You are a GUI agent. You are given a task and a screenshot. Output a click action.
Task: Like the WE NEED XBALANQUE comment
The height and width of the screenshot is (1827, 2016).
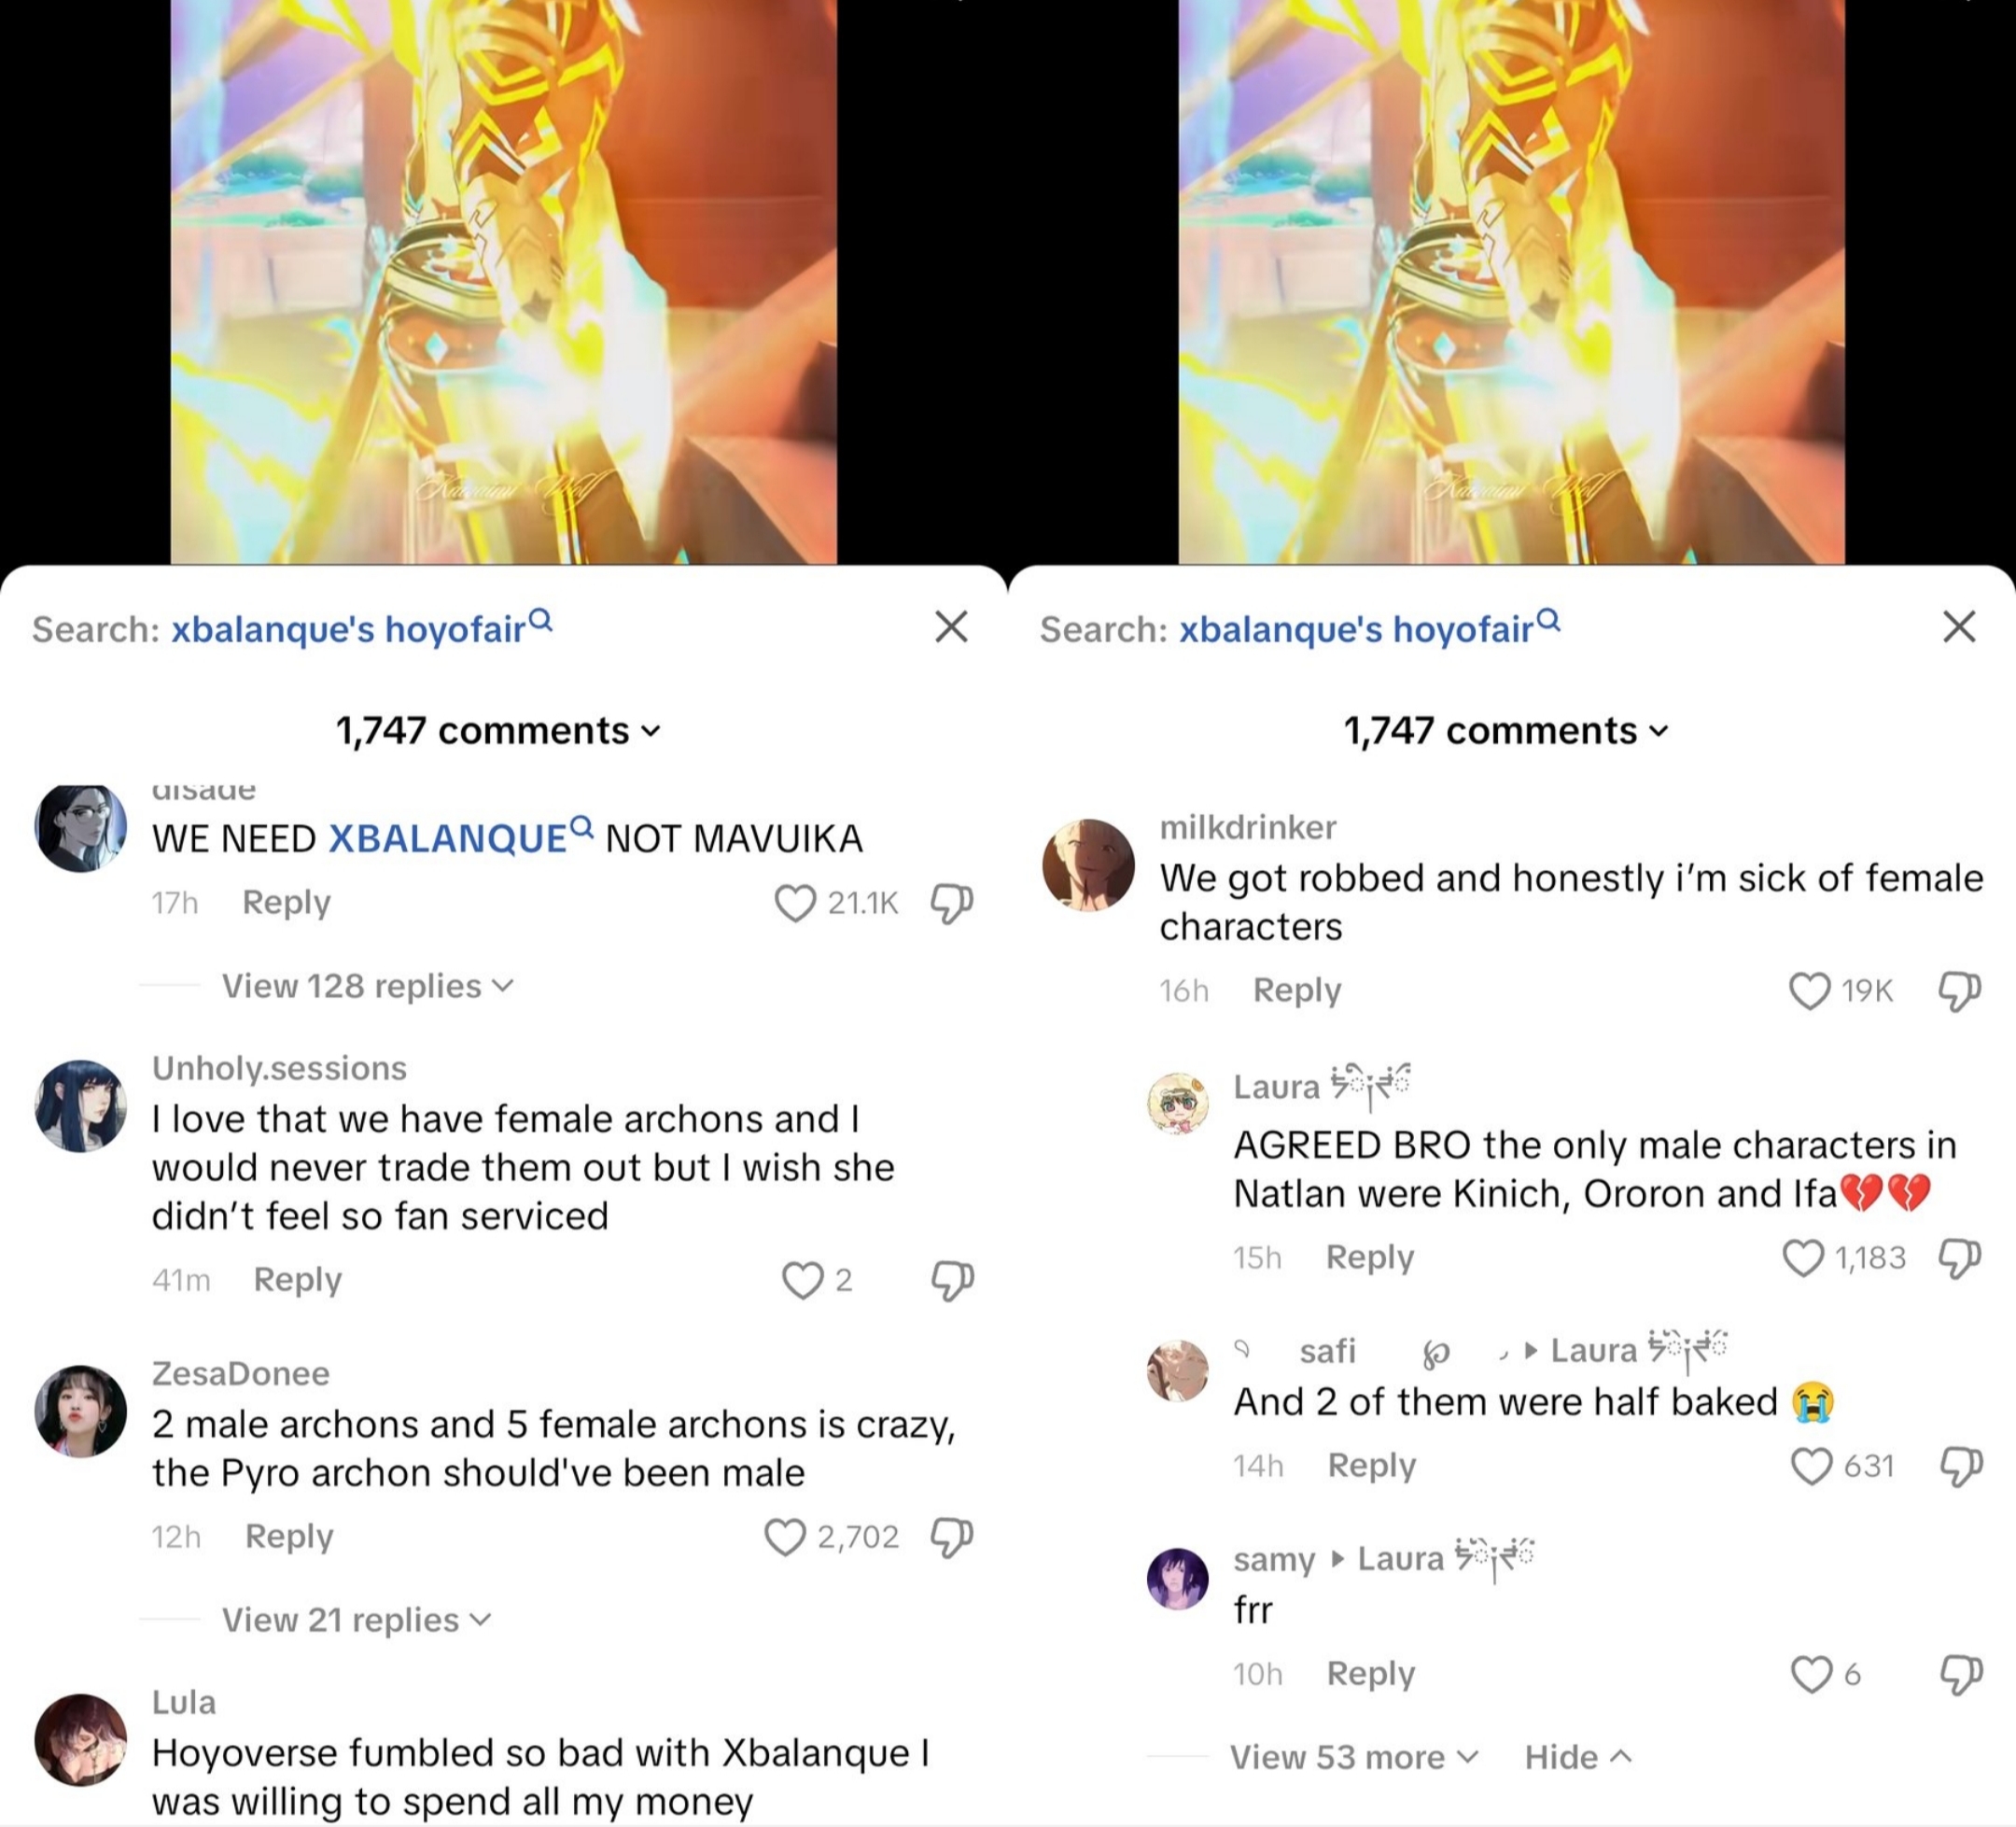coord(795,903)
